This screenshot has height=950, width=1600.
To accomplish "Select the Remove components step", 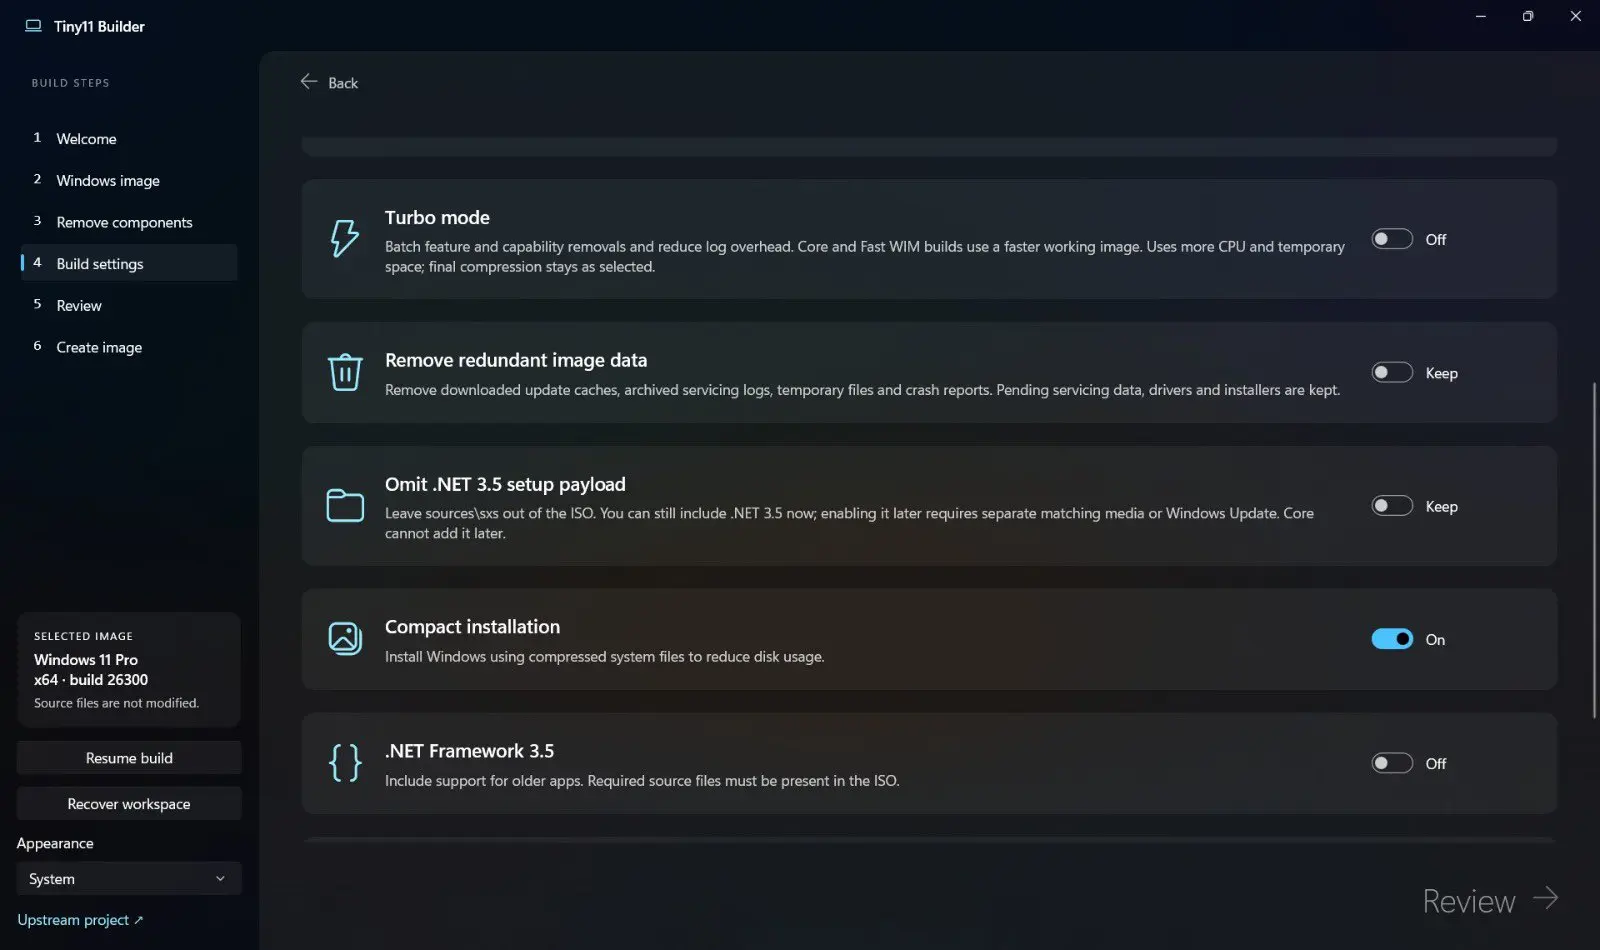I will point(129,222).
